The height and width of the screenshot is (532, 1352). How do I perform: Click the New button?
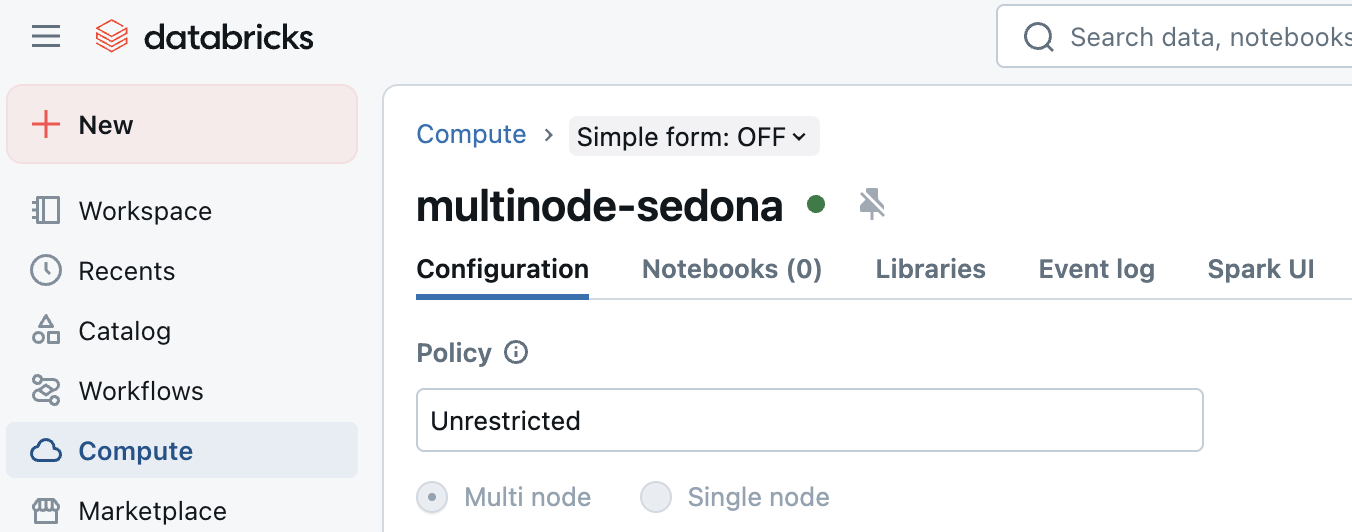click(x=182, y=125)
